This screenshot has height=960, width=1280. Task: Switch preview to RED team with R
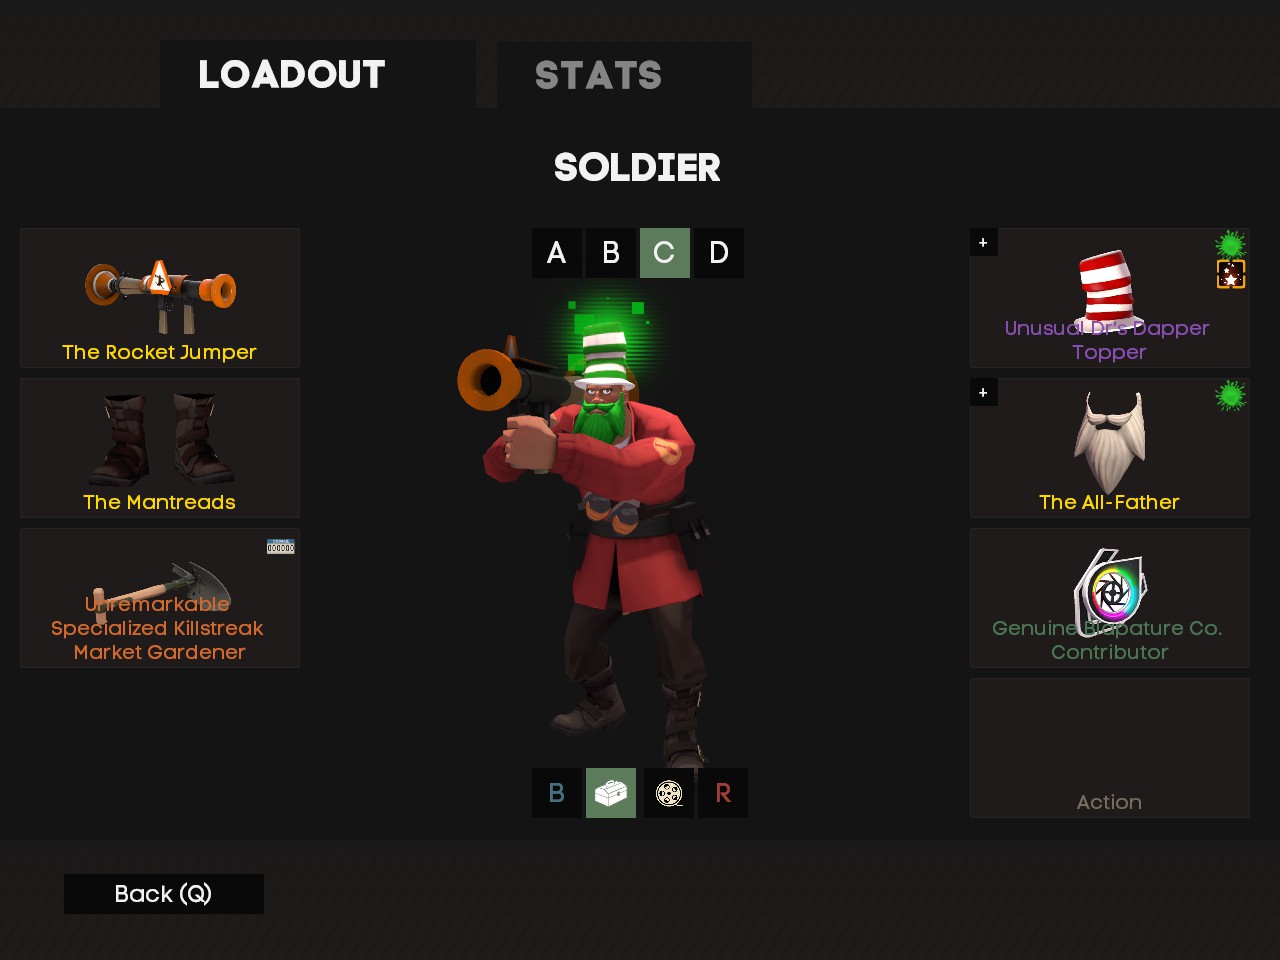(723, 793)
